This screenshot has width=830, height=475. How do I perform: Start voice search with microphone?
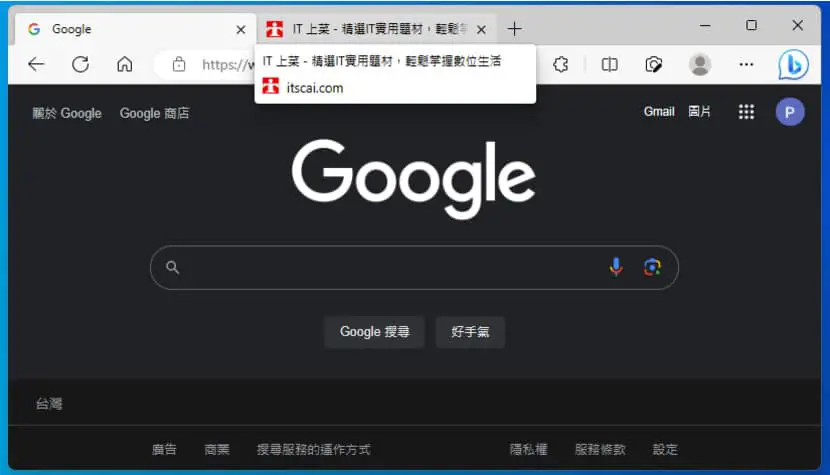coord(616,267)
